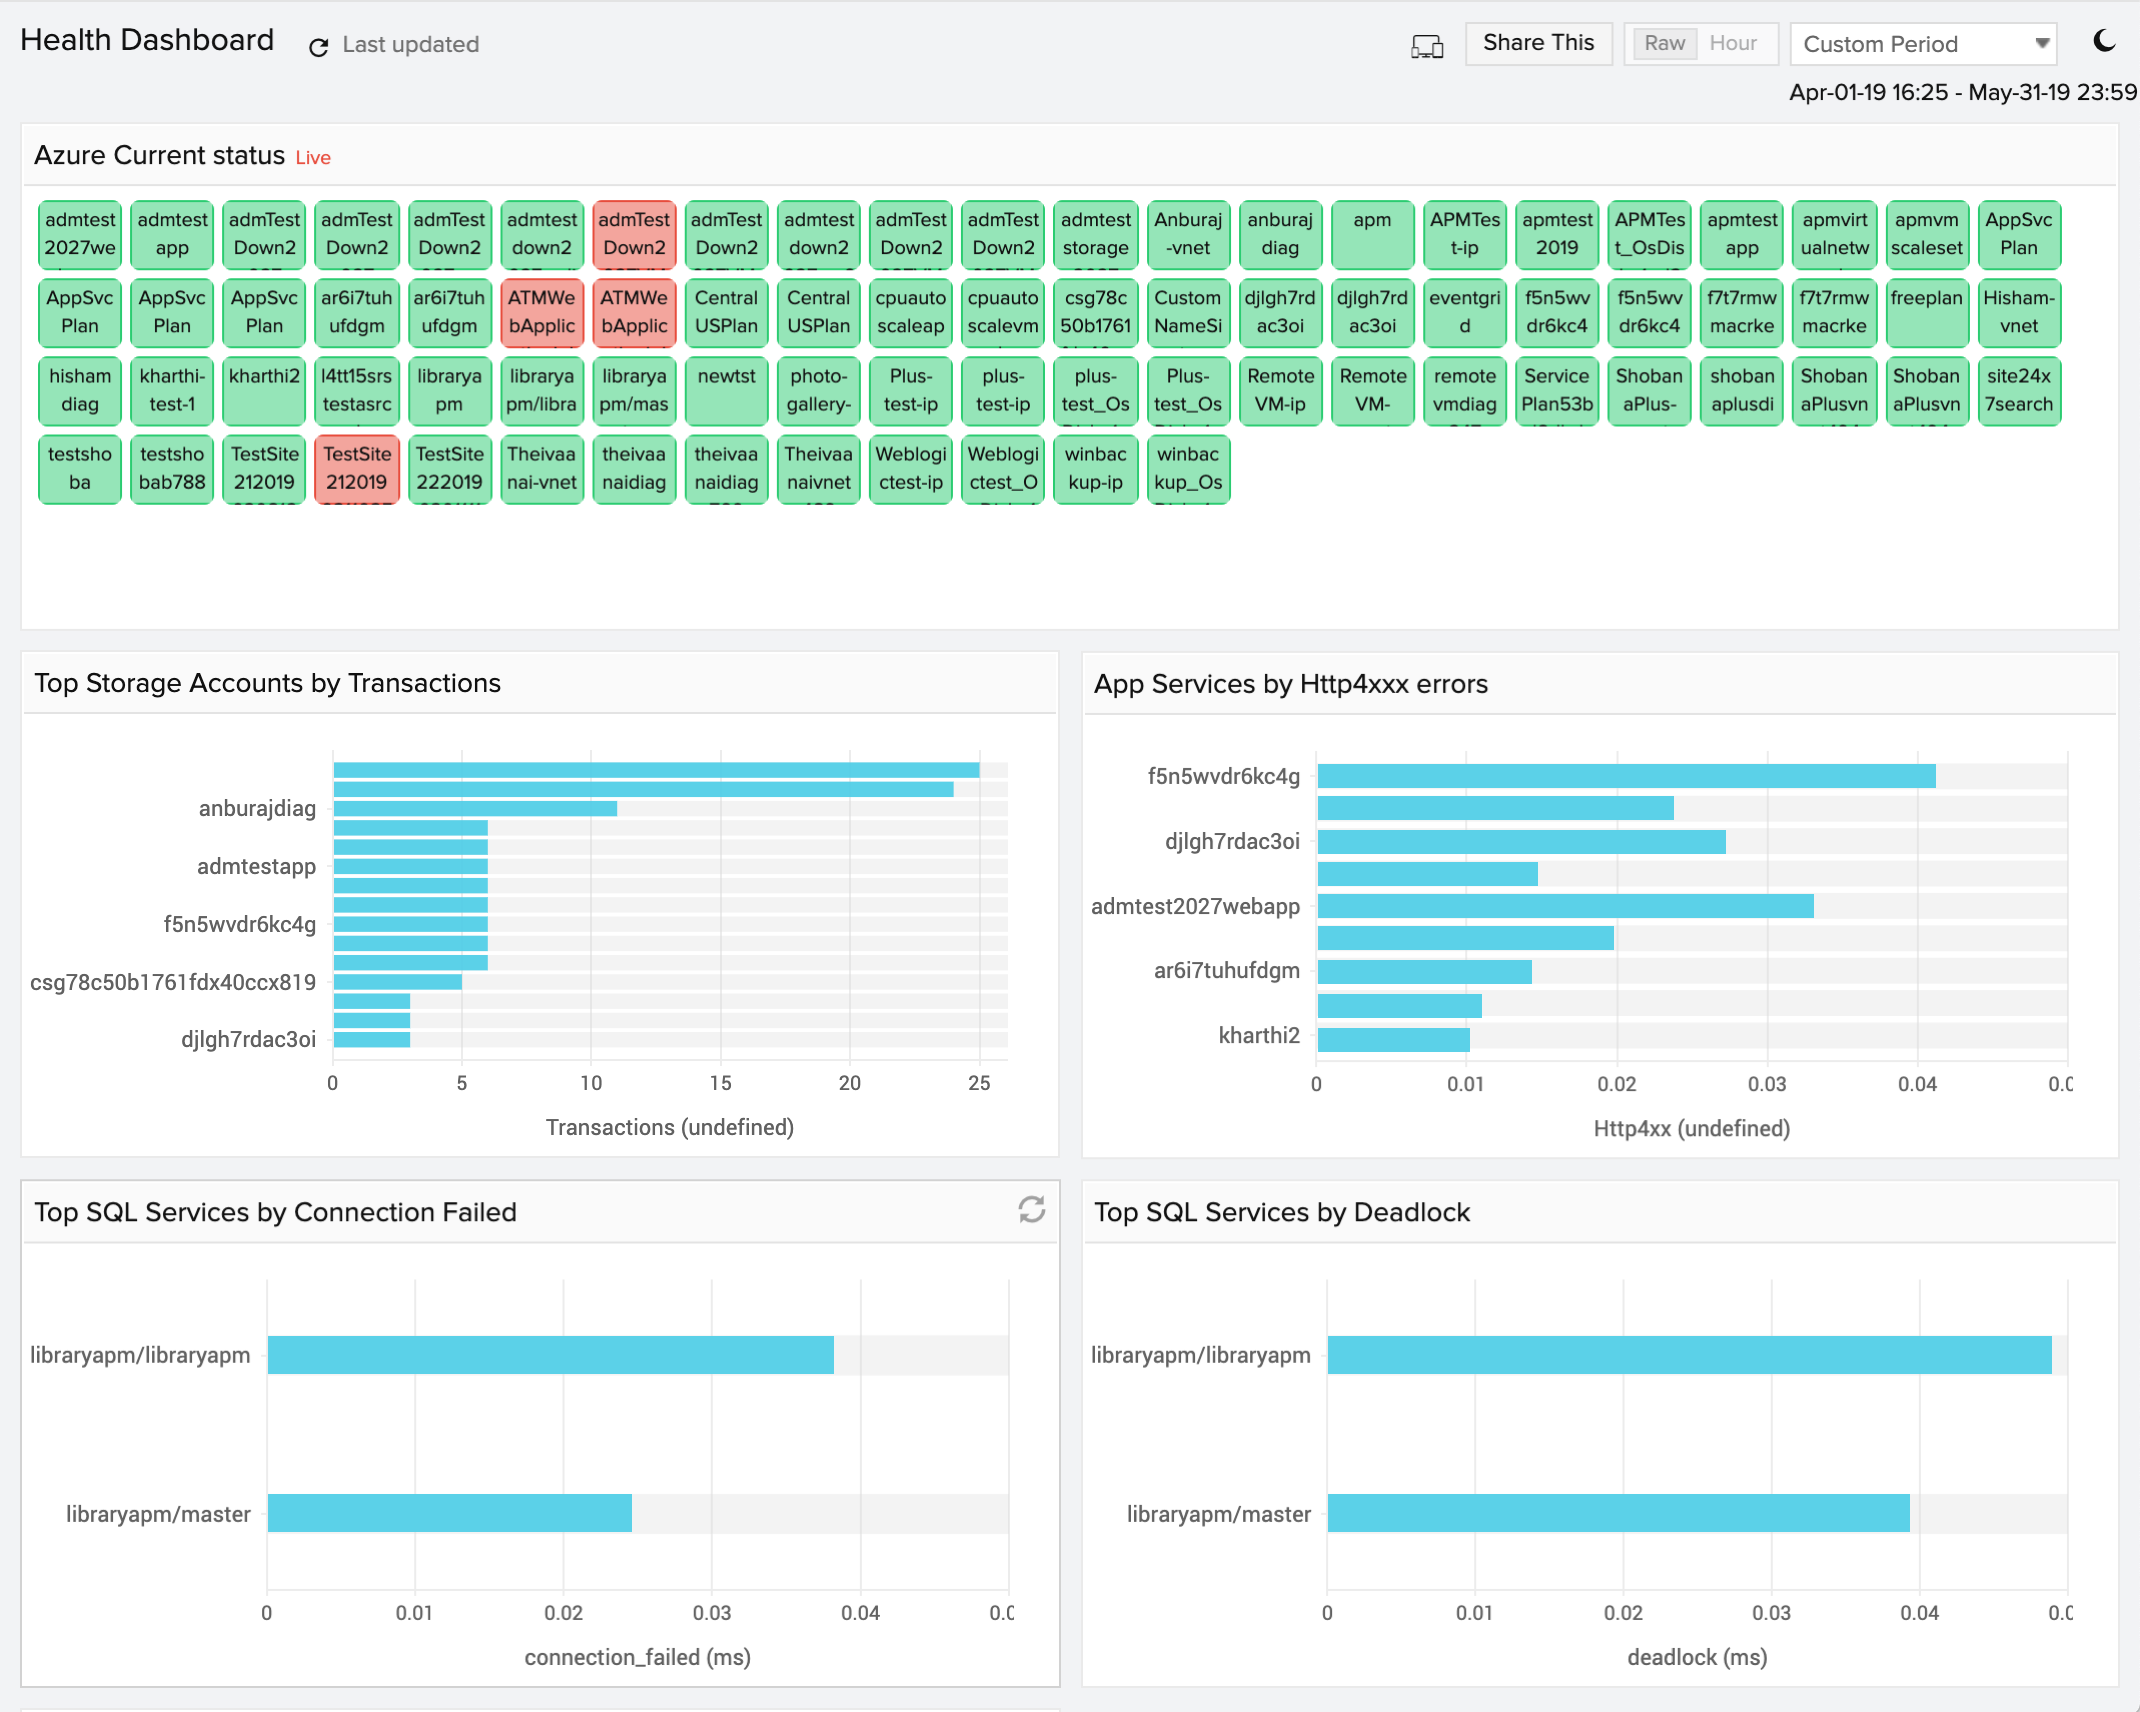
Task: Click the red admTest Down2 status tile
Action: (x=634, y=234)
